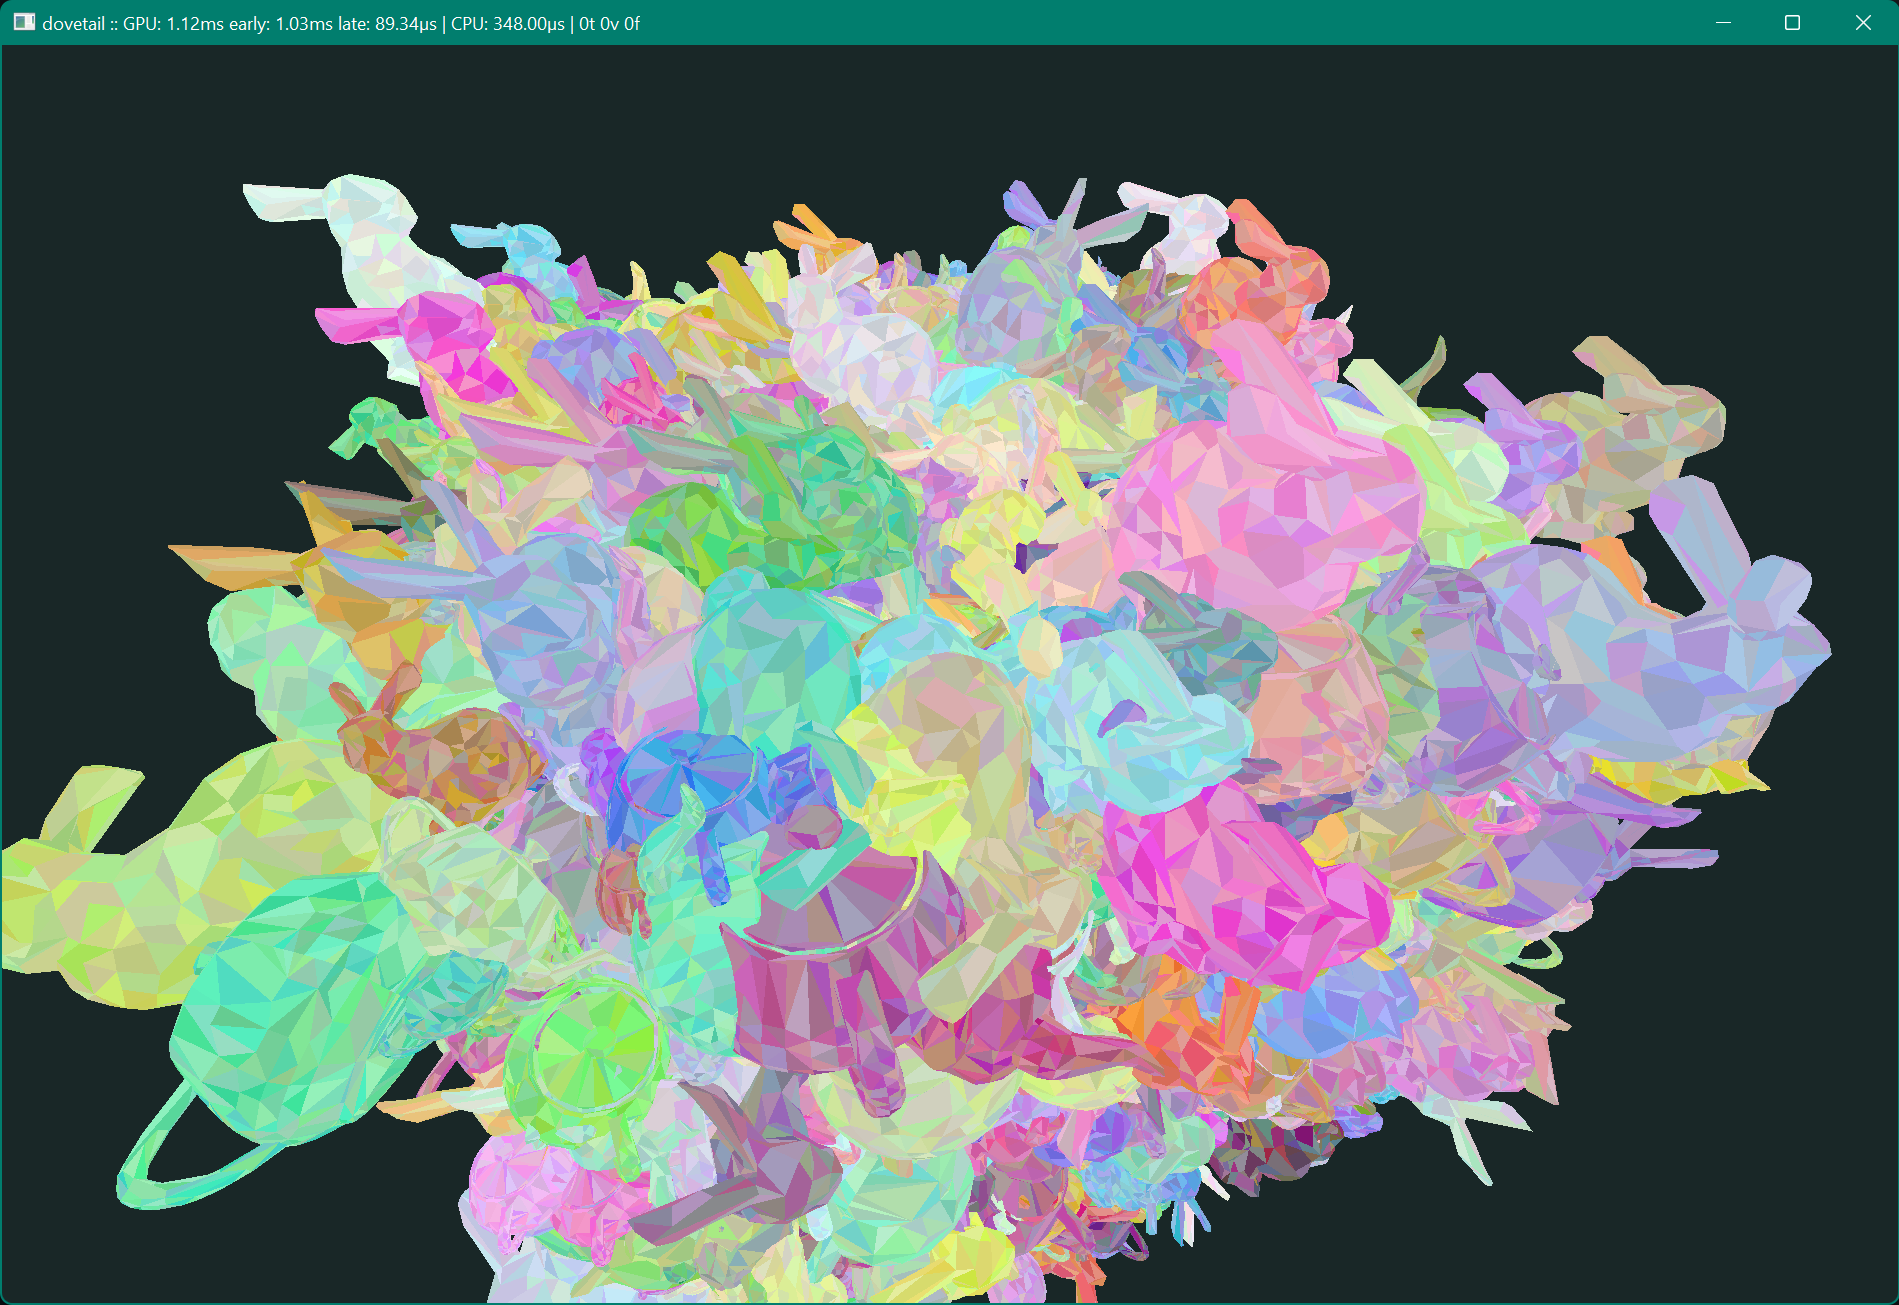This screenshot has width=1899, height=1305.
Task: Minimize the dovetail window
Action: coord(1723,23)
